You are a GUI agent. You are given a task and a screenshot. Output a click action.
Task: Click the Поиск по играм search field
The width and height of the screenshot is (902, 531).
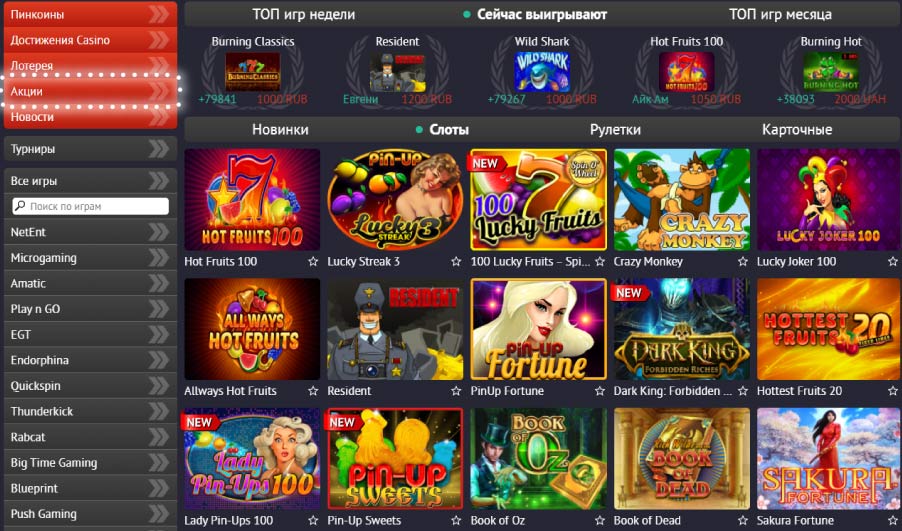point(90,206)
